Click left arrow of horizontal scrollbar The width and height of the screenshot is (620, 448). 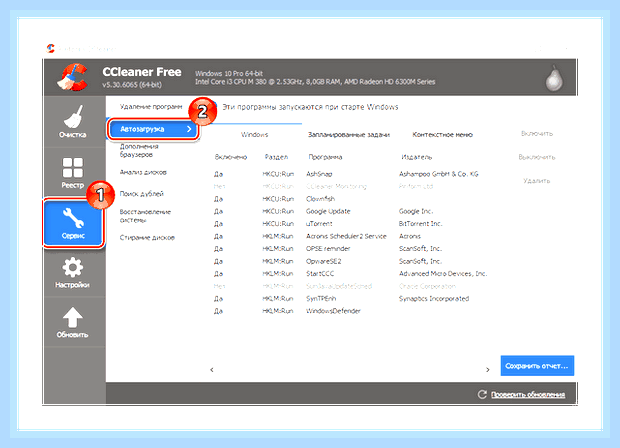(x=212, y=370)
